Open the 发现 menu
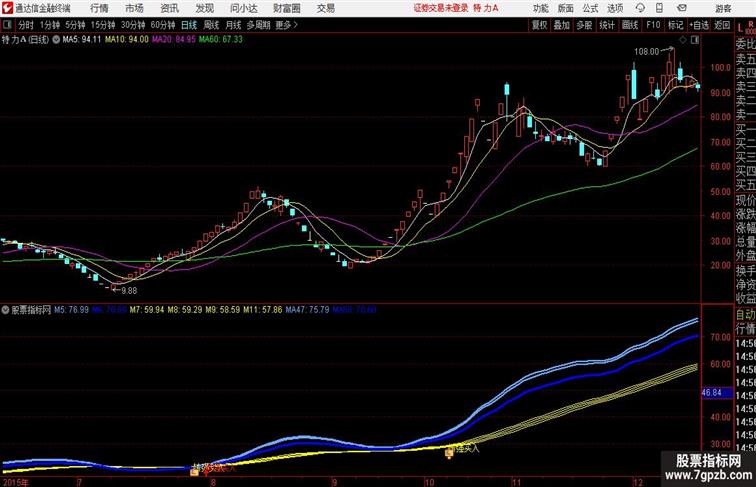The image size is (756, 487). 204,8
